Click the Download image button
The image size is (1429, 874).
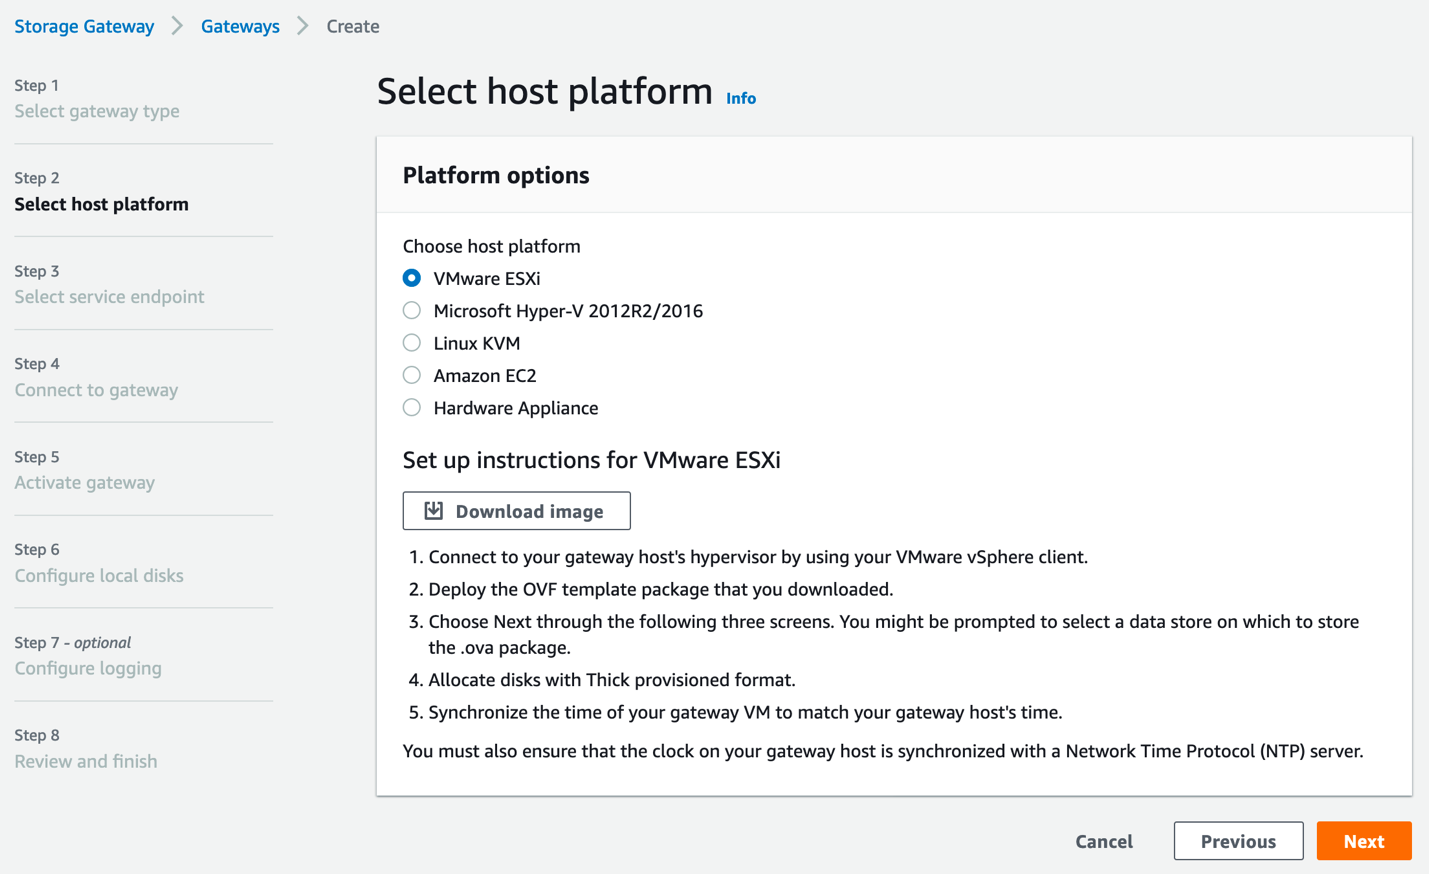pyautogui.click(x=516, y=510)
